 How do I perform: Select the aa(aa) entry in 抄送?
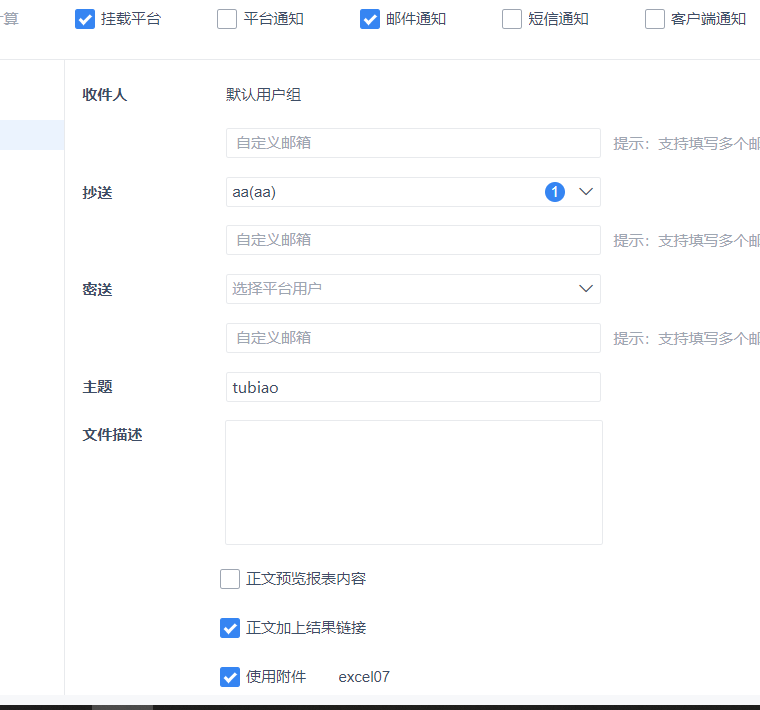click(254, 192)
